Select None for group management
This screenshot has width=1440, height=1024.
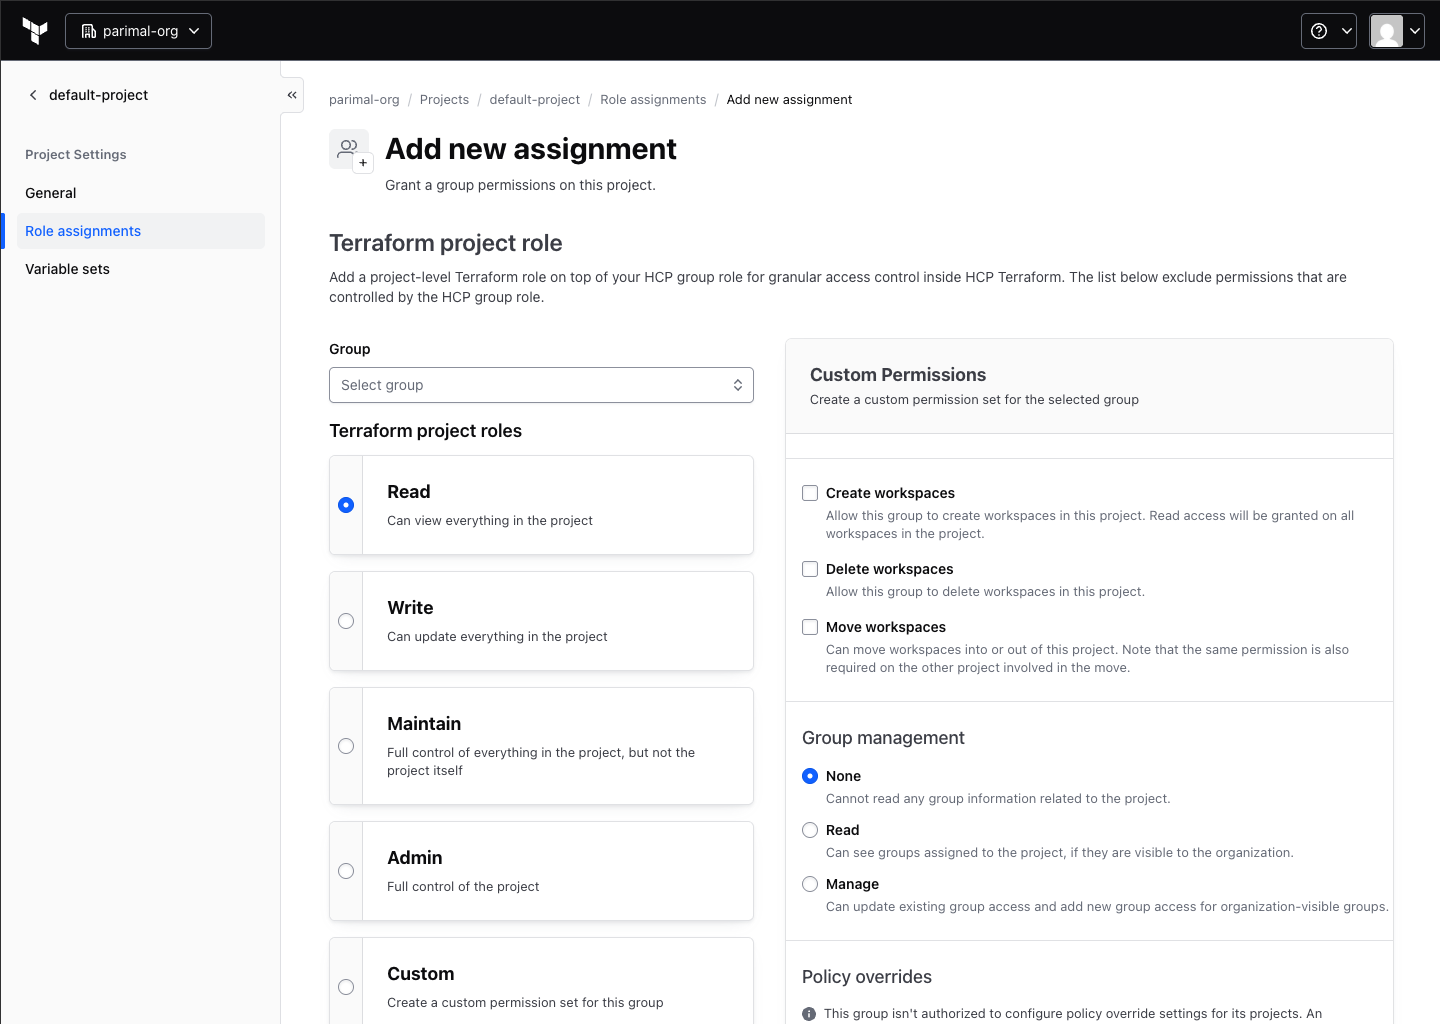[x=810, y=776]
